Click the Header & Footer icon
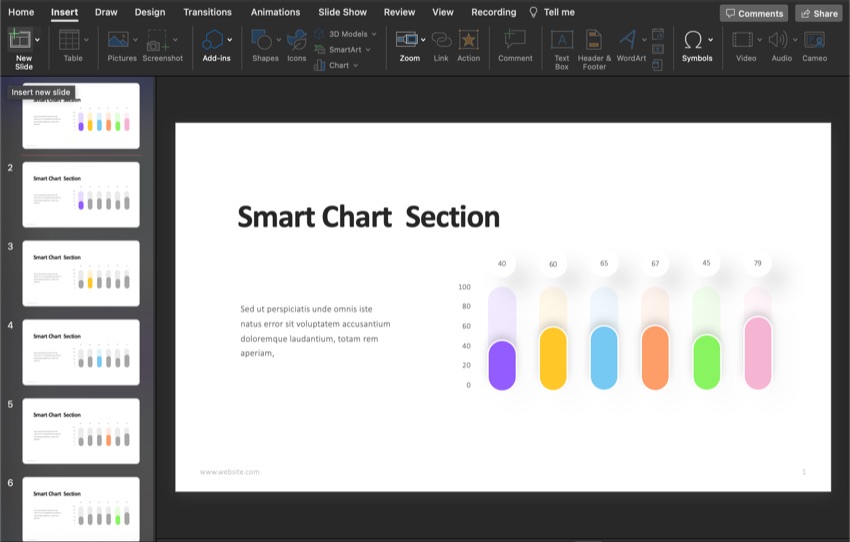Image resolution: width=850 pixels, height=542 pixels. 594,41
